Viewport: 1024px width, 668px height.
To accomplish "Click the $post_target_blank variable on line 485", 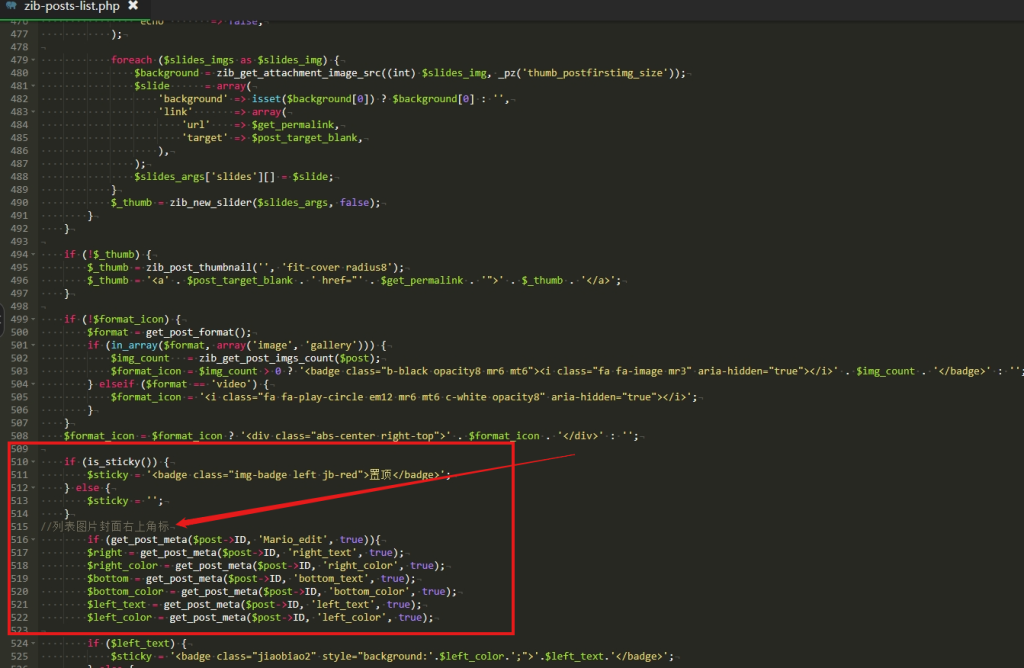I will (306, 138).
